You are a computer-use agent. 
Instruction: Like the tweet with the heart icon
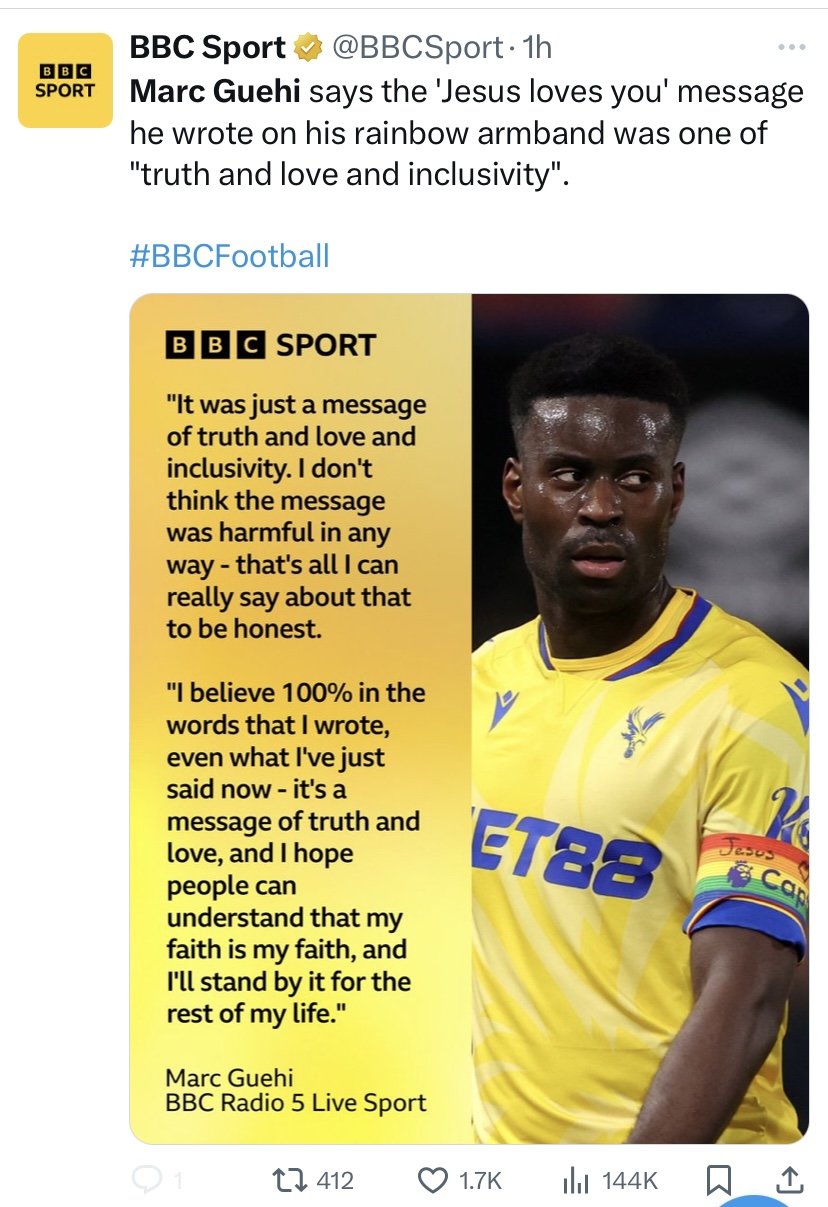coord(433,1181)
